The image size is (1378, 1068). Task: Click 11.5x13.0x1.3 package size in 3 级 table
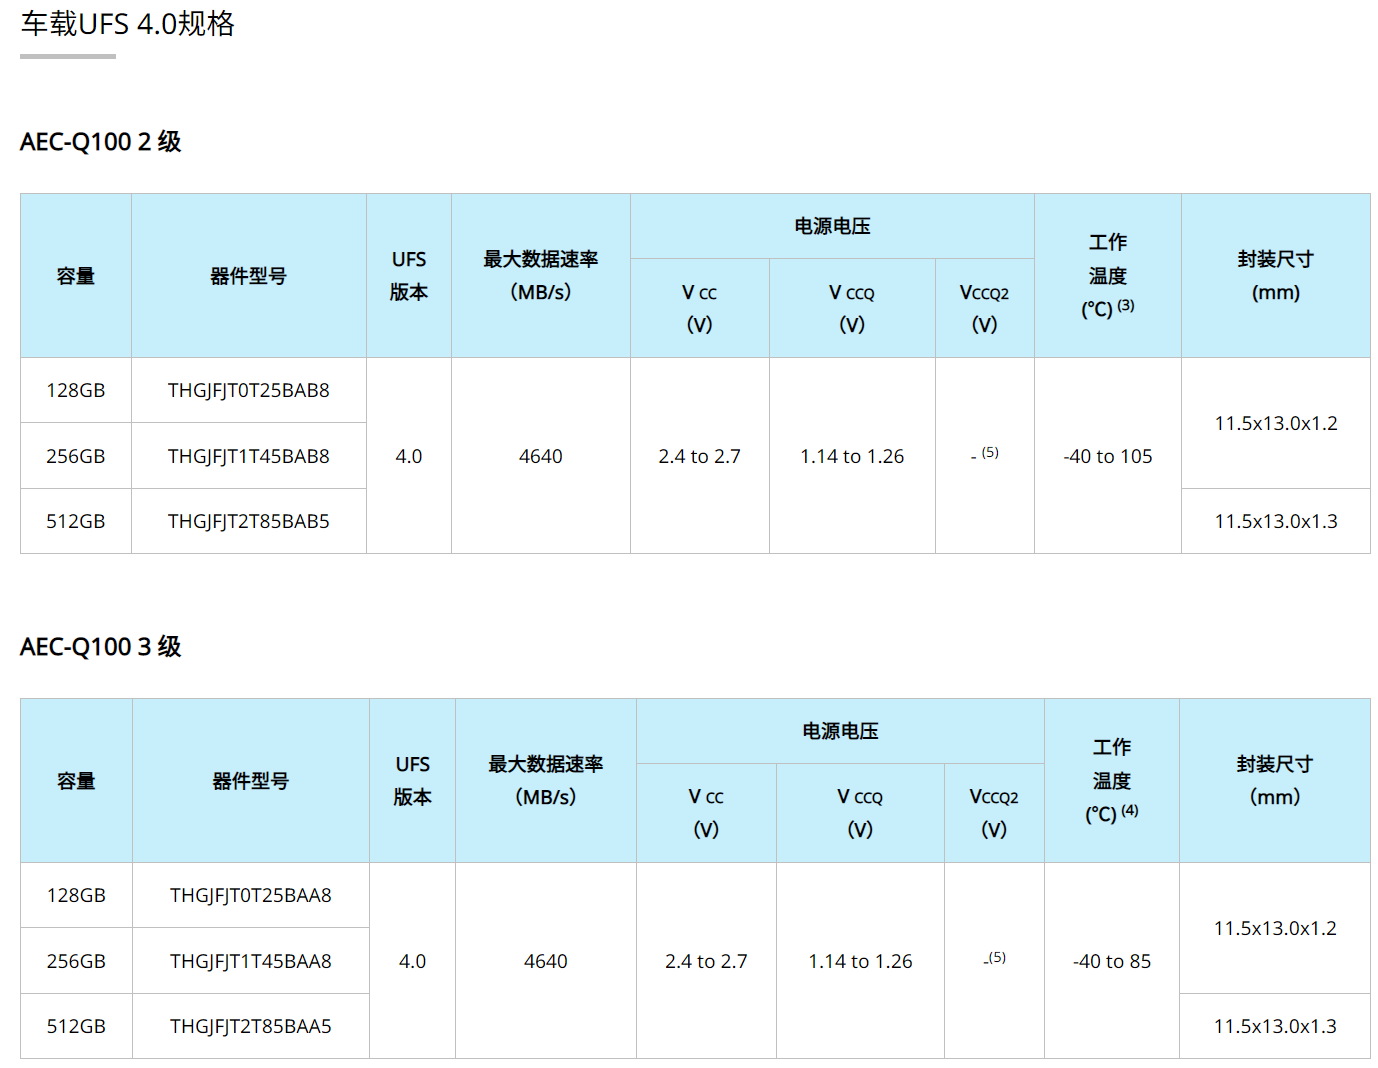(1274, 1026)
